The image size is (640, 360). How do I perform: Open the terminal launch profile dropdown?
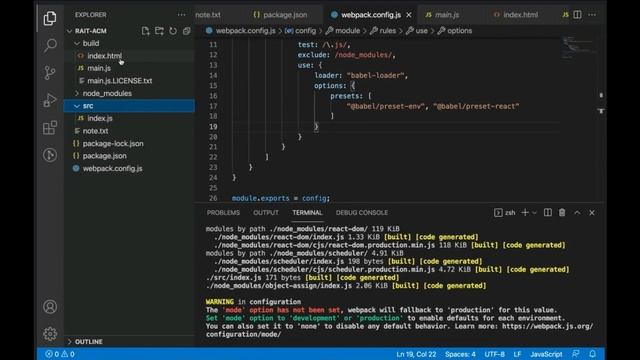pos(534,213)
